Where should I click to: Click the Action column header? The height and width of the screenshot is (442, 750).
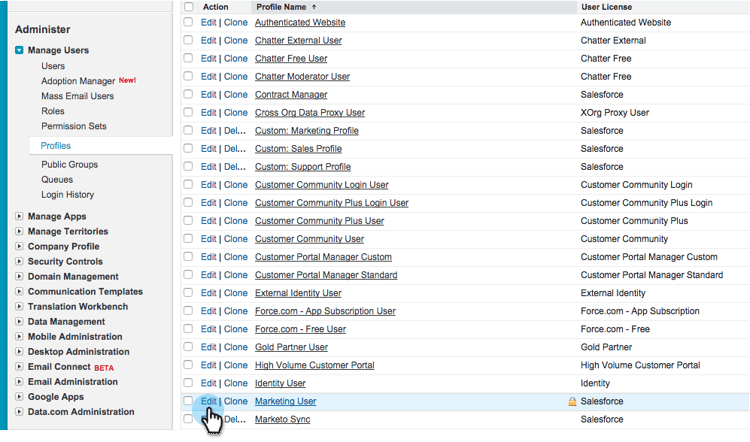pos(215,7)
